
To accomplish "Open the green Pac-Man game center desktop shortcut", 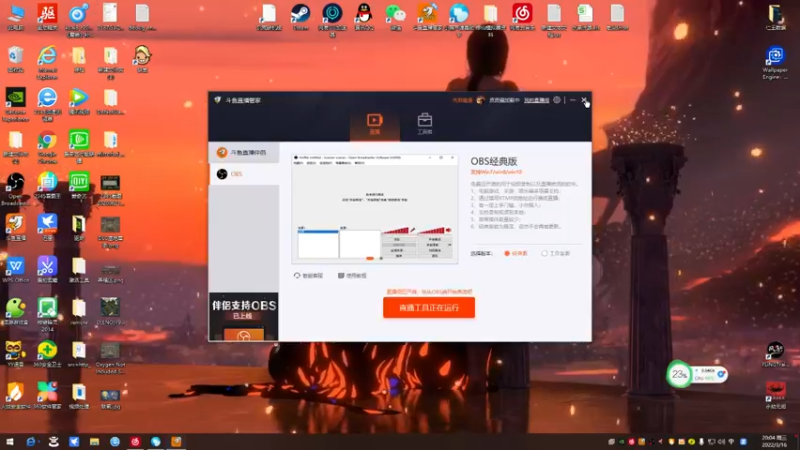I will 15,312.
